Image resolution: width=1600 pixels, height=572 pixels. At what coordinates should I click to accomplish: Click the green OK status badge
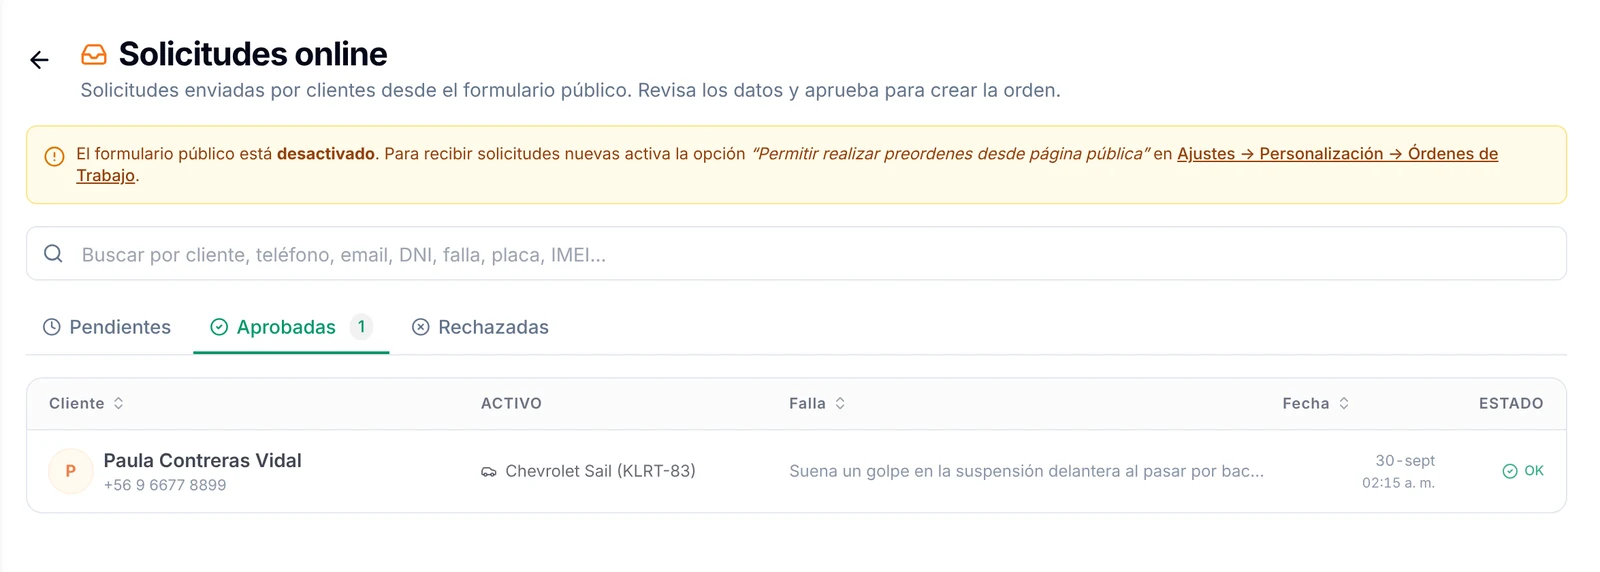click(x=1523, y=471)
